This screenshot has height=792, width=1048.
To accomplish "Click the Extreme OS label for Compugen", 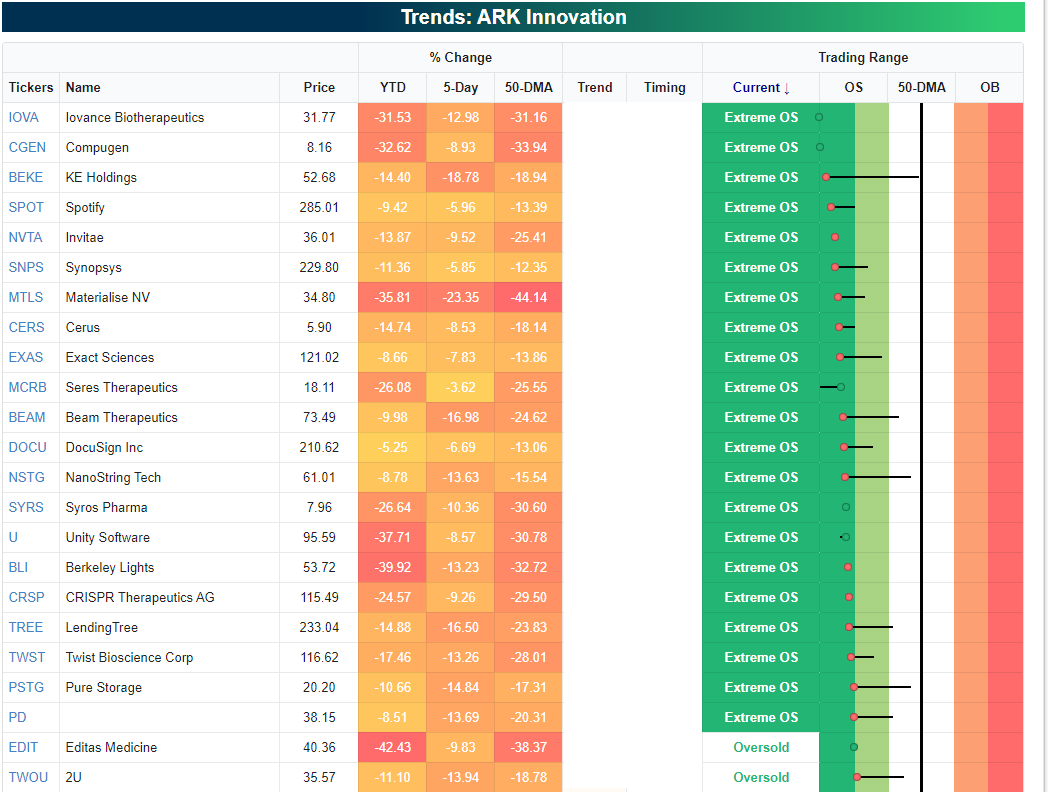I will click(x=761, y=148).
